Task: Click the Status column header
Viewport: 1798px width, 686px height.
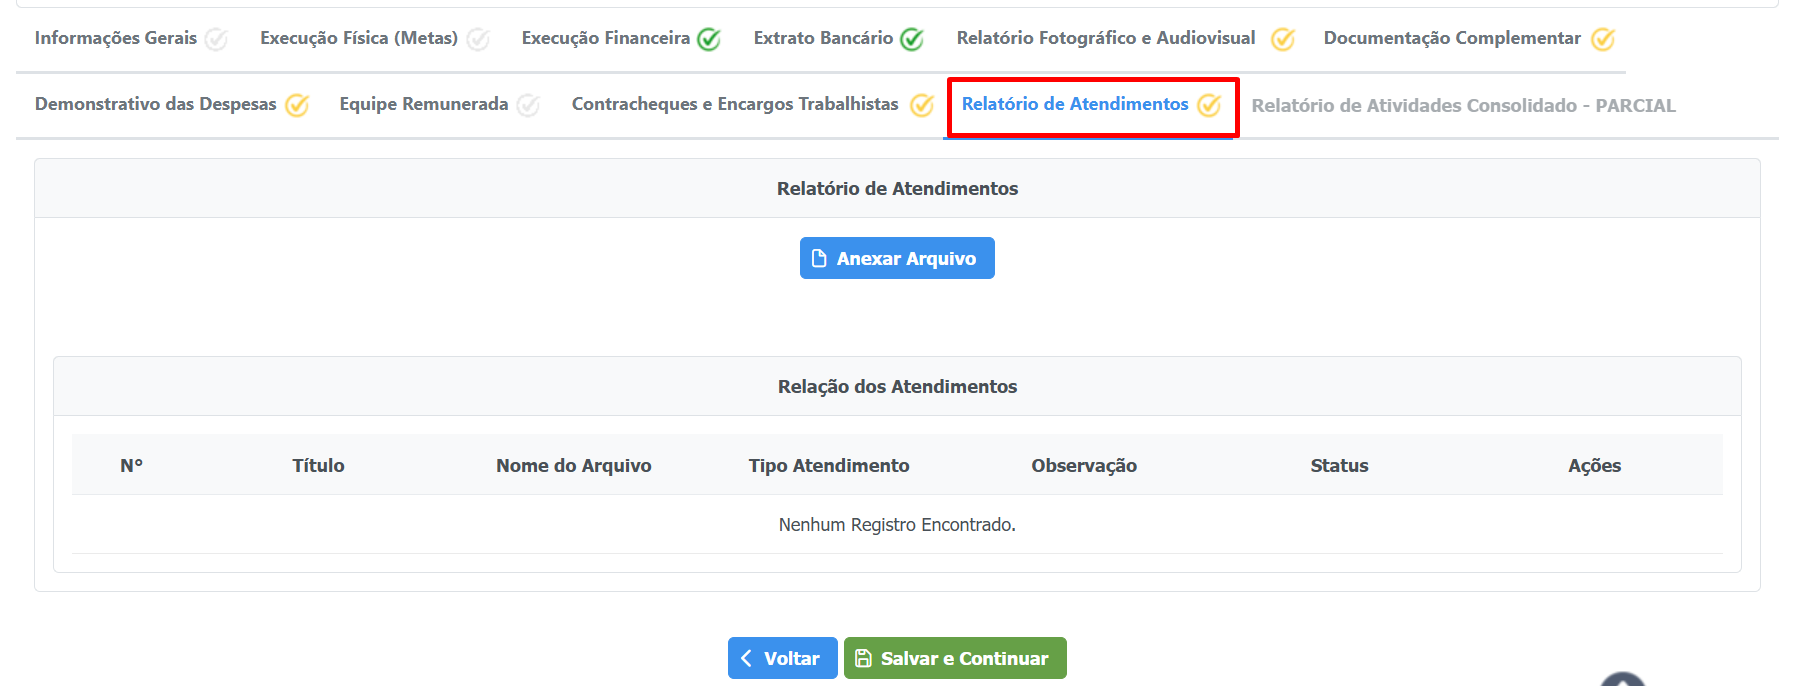Action: tap(1339, 465)
